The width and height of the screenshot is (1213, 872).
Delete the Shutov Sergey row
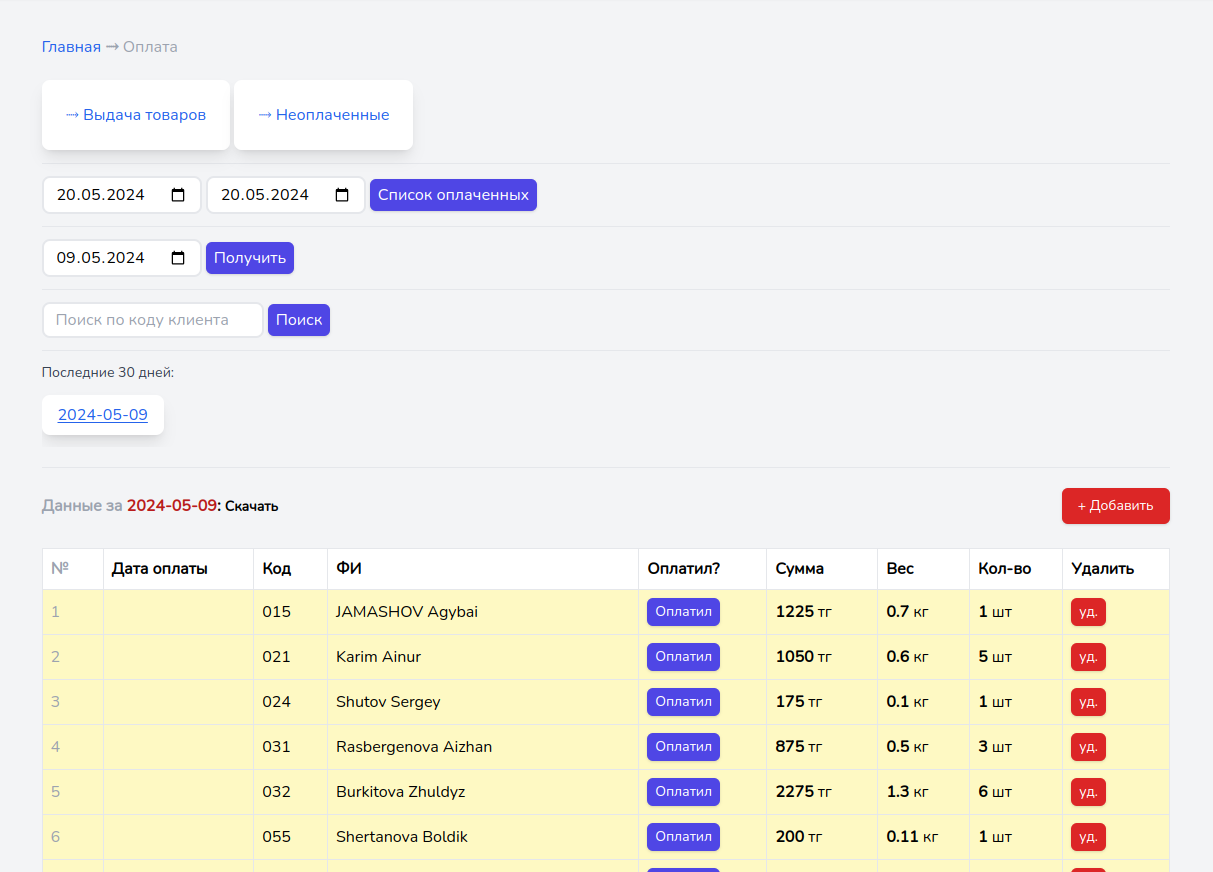point(1088,702)
